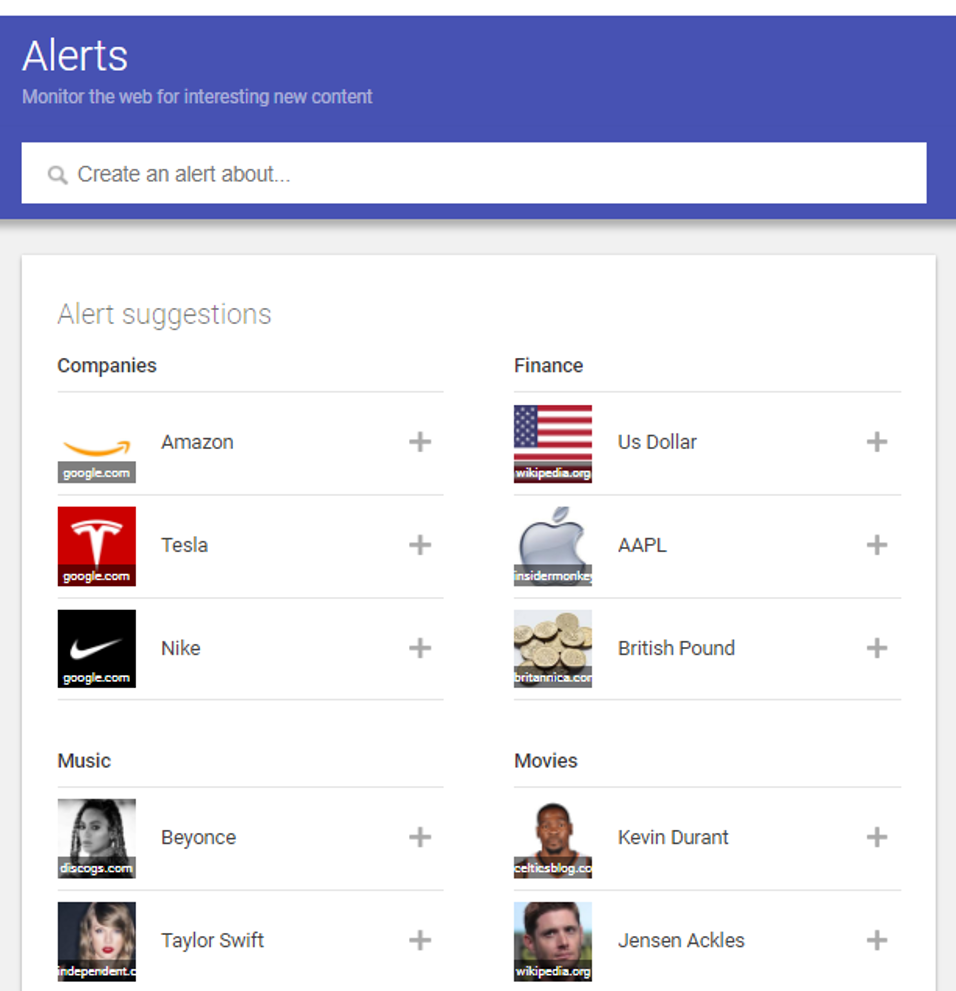Select the Companies section heading
The width and height of the screenshot is (956, 991).
[107, 366]
